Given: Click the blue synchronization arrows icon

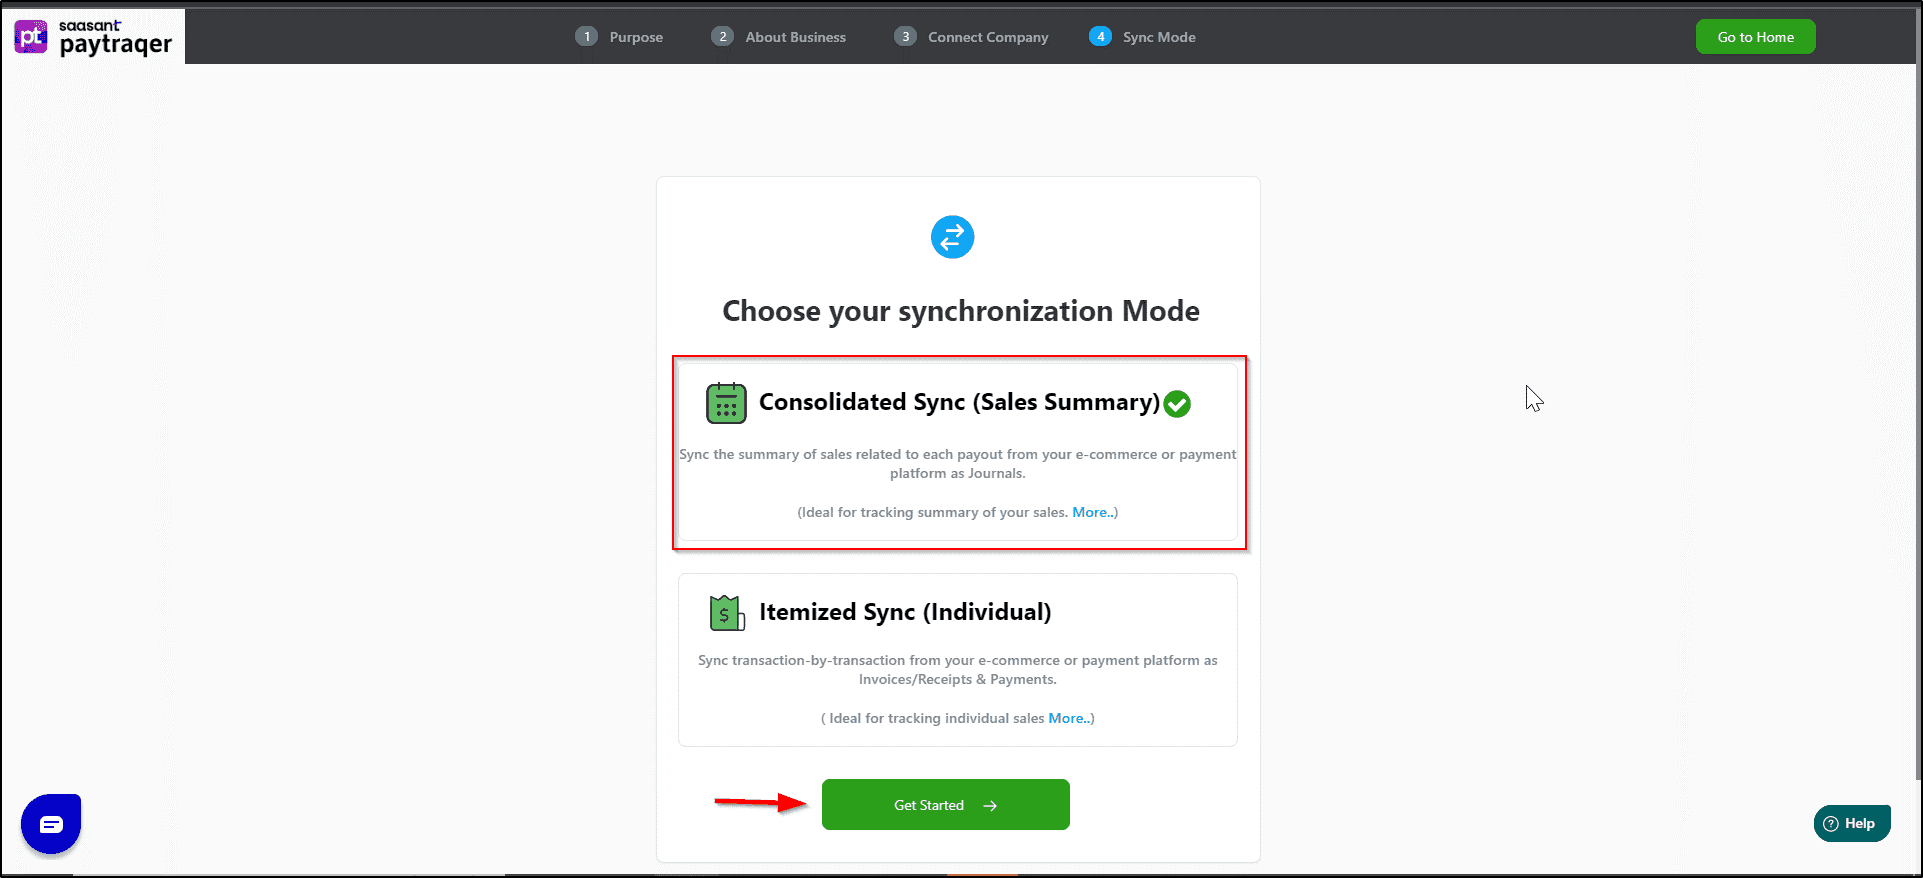Looking at the screenshot, I should (x=952, y=237).
